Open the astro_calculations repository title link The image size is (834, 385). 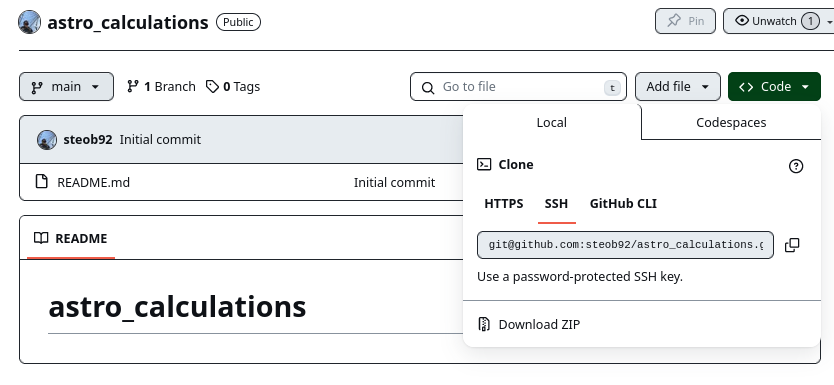[x=128, y=22]
